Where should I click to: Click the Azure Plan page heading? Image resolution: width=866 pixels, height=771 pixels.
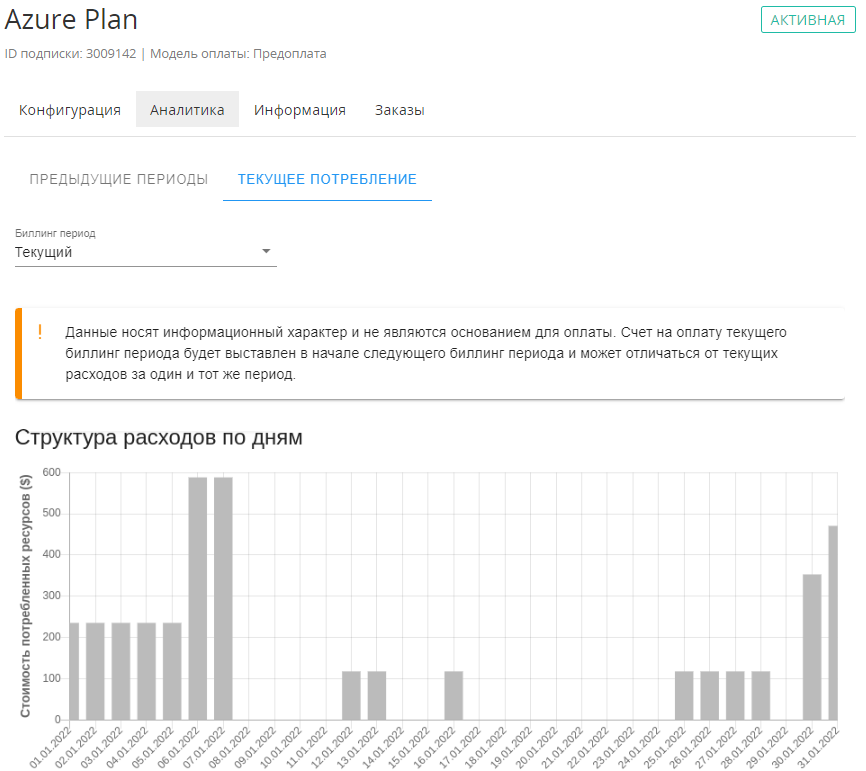point(72,20)
